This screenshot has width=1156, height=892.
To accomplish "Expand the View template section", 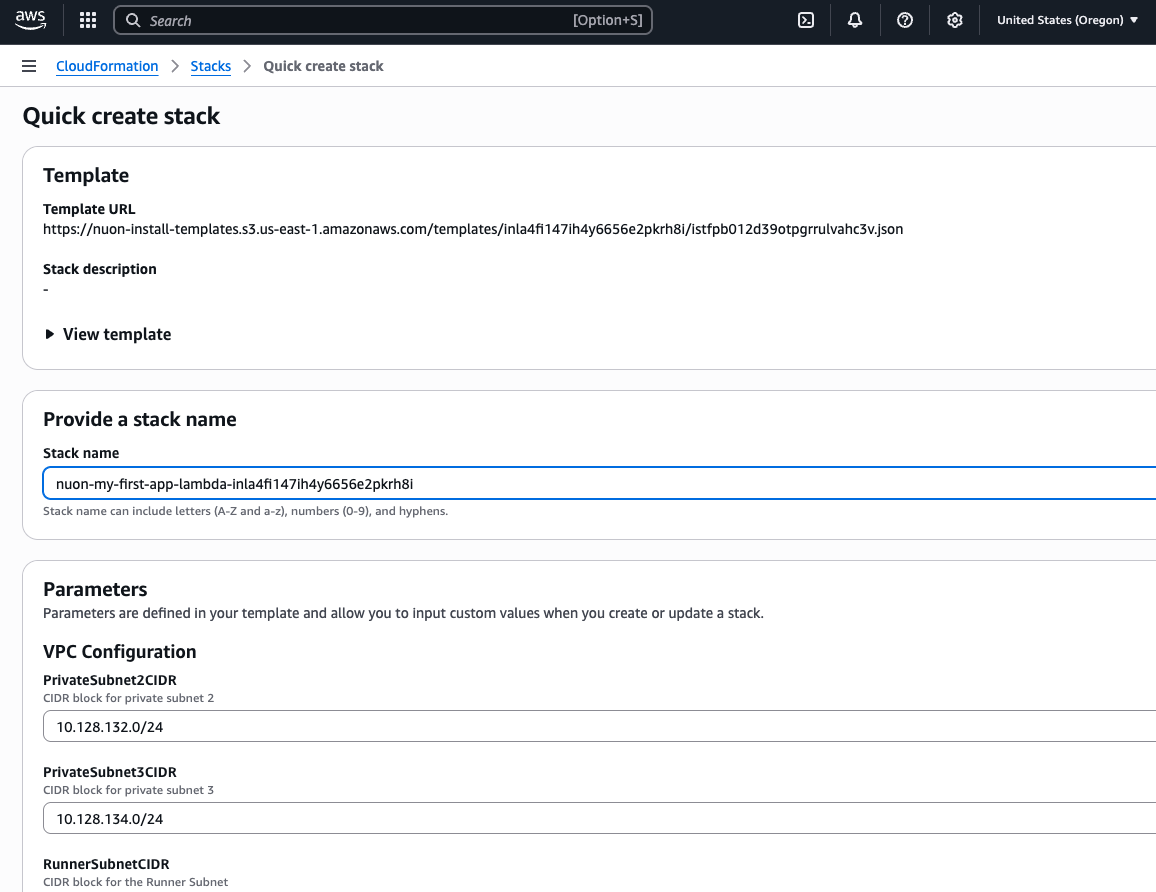I will [108, 334].
